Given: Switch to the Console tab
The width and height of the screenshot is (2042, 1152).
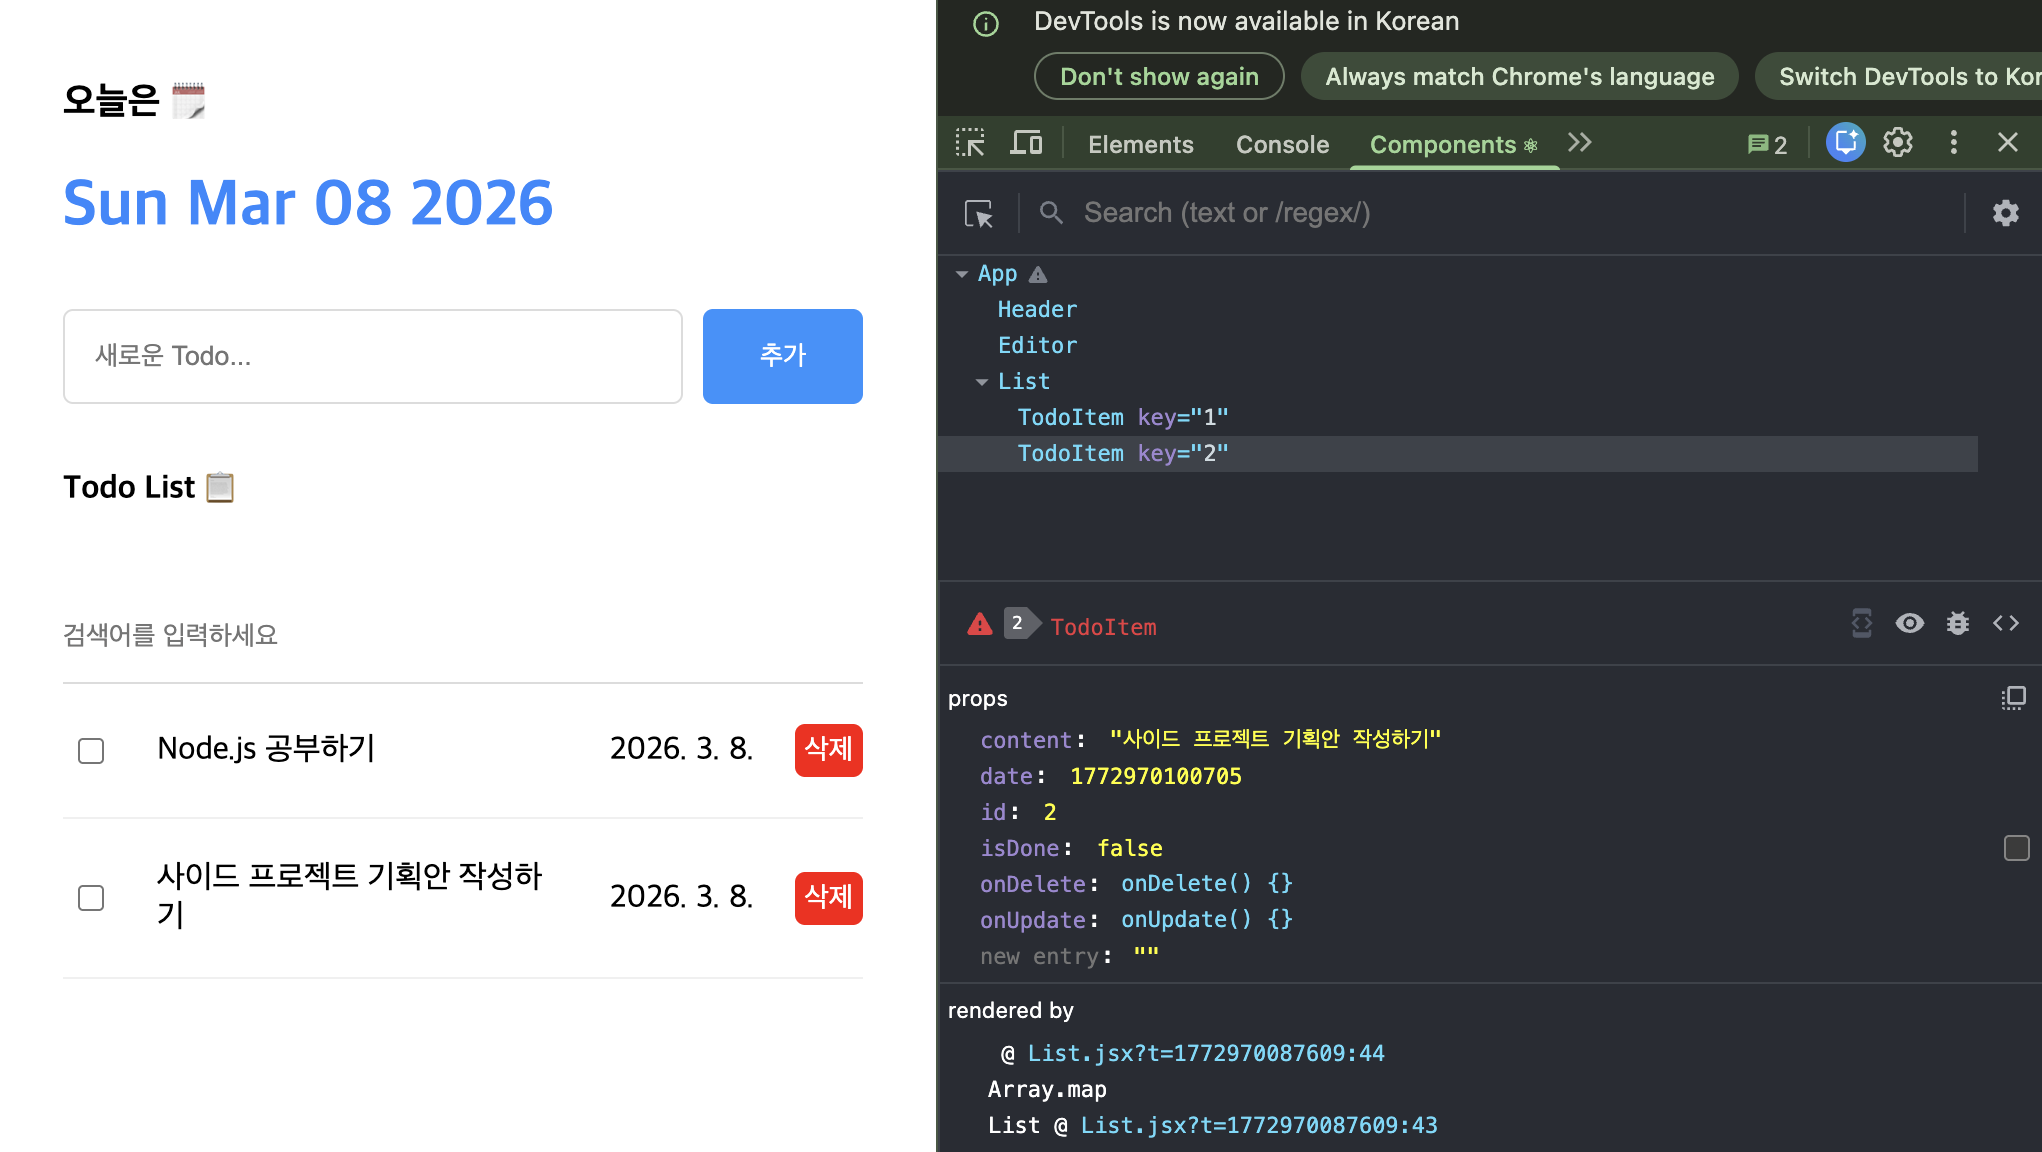Looking at the screenshot, I should tap(1282, 145).
